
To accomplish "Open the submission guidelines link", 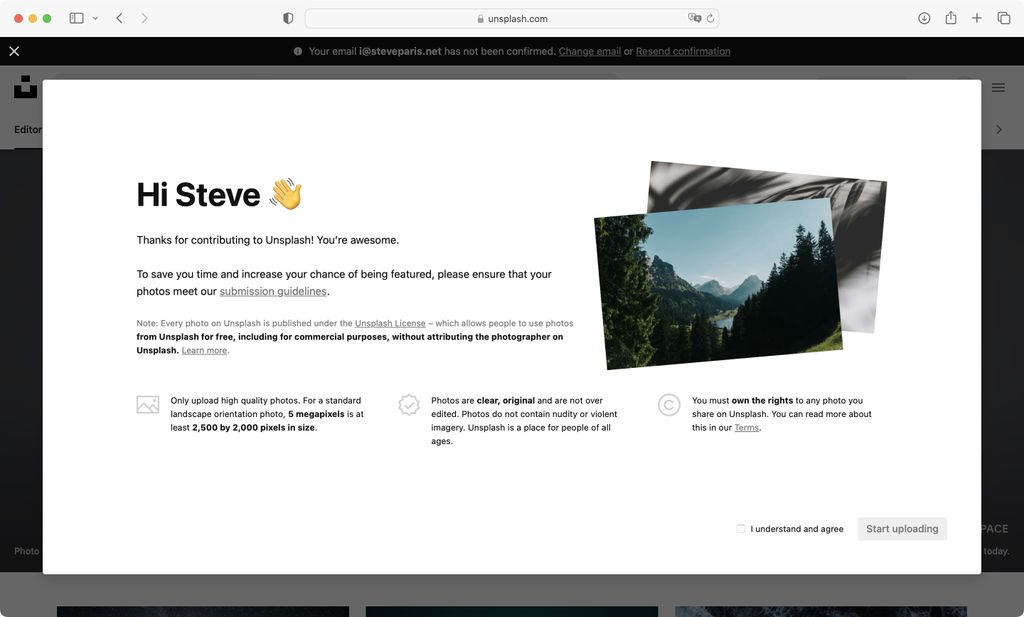I will (273, 290).
